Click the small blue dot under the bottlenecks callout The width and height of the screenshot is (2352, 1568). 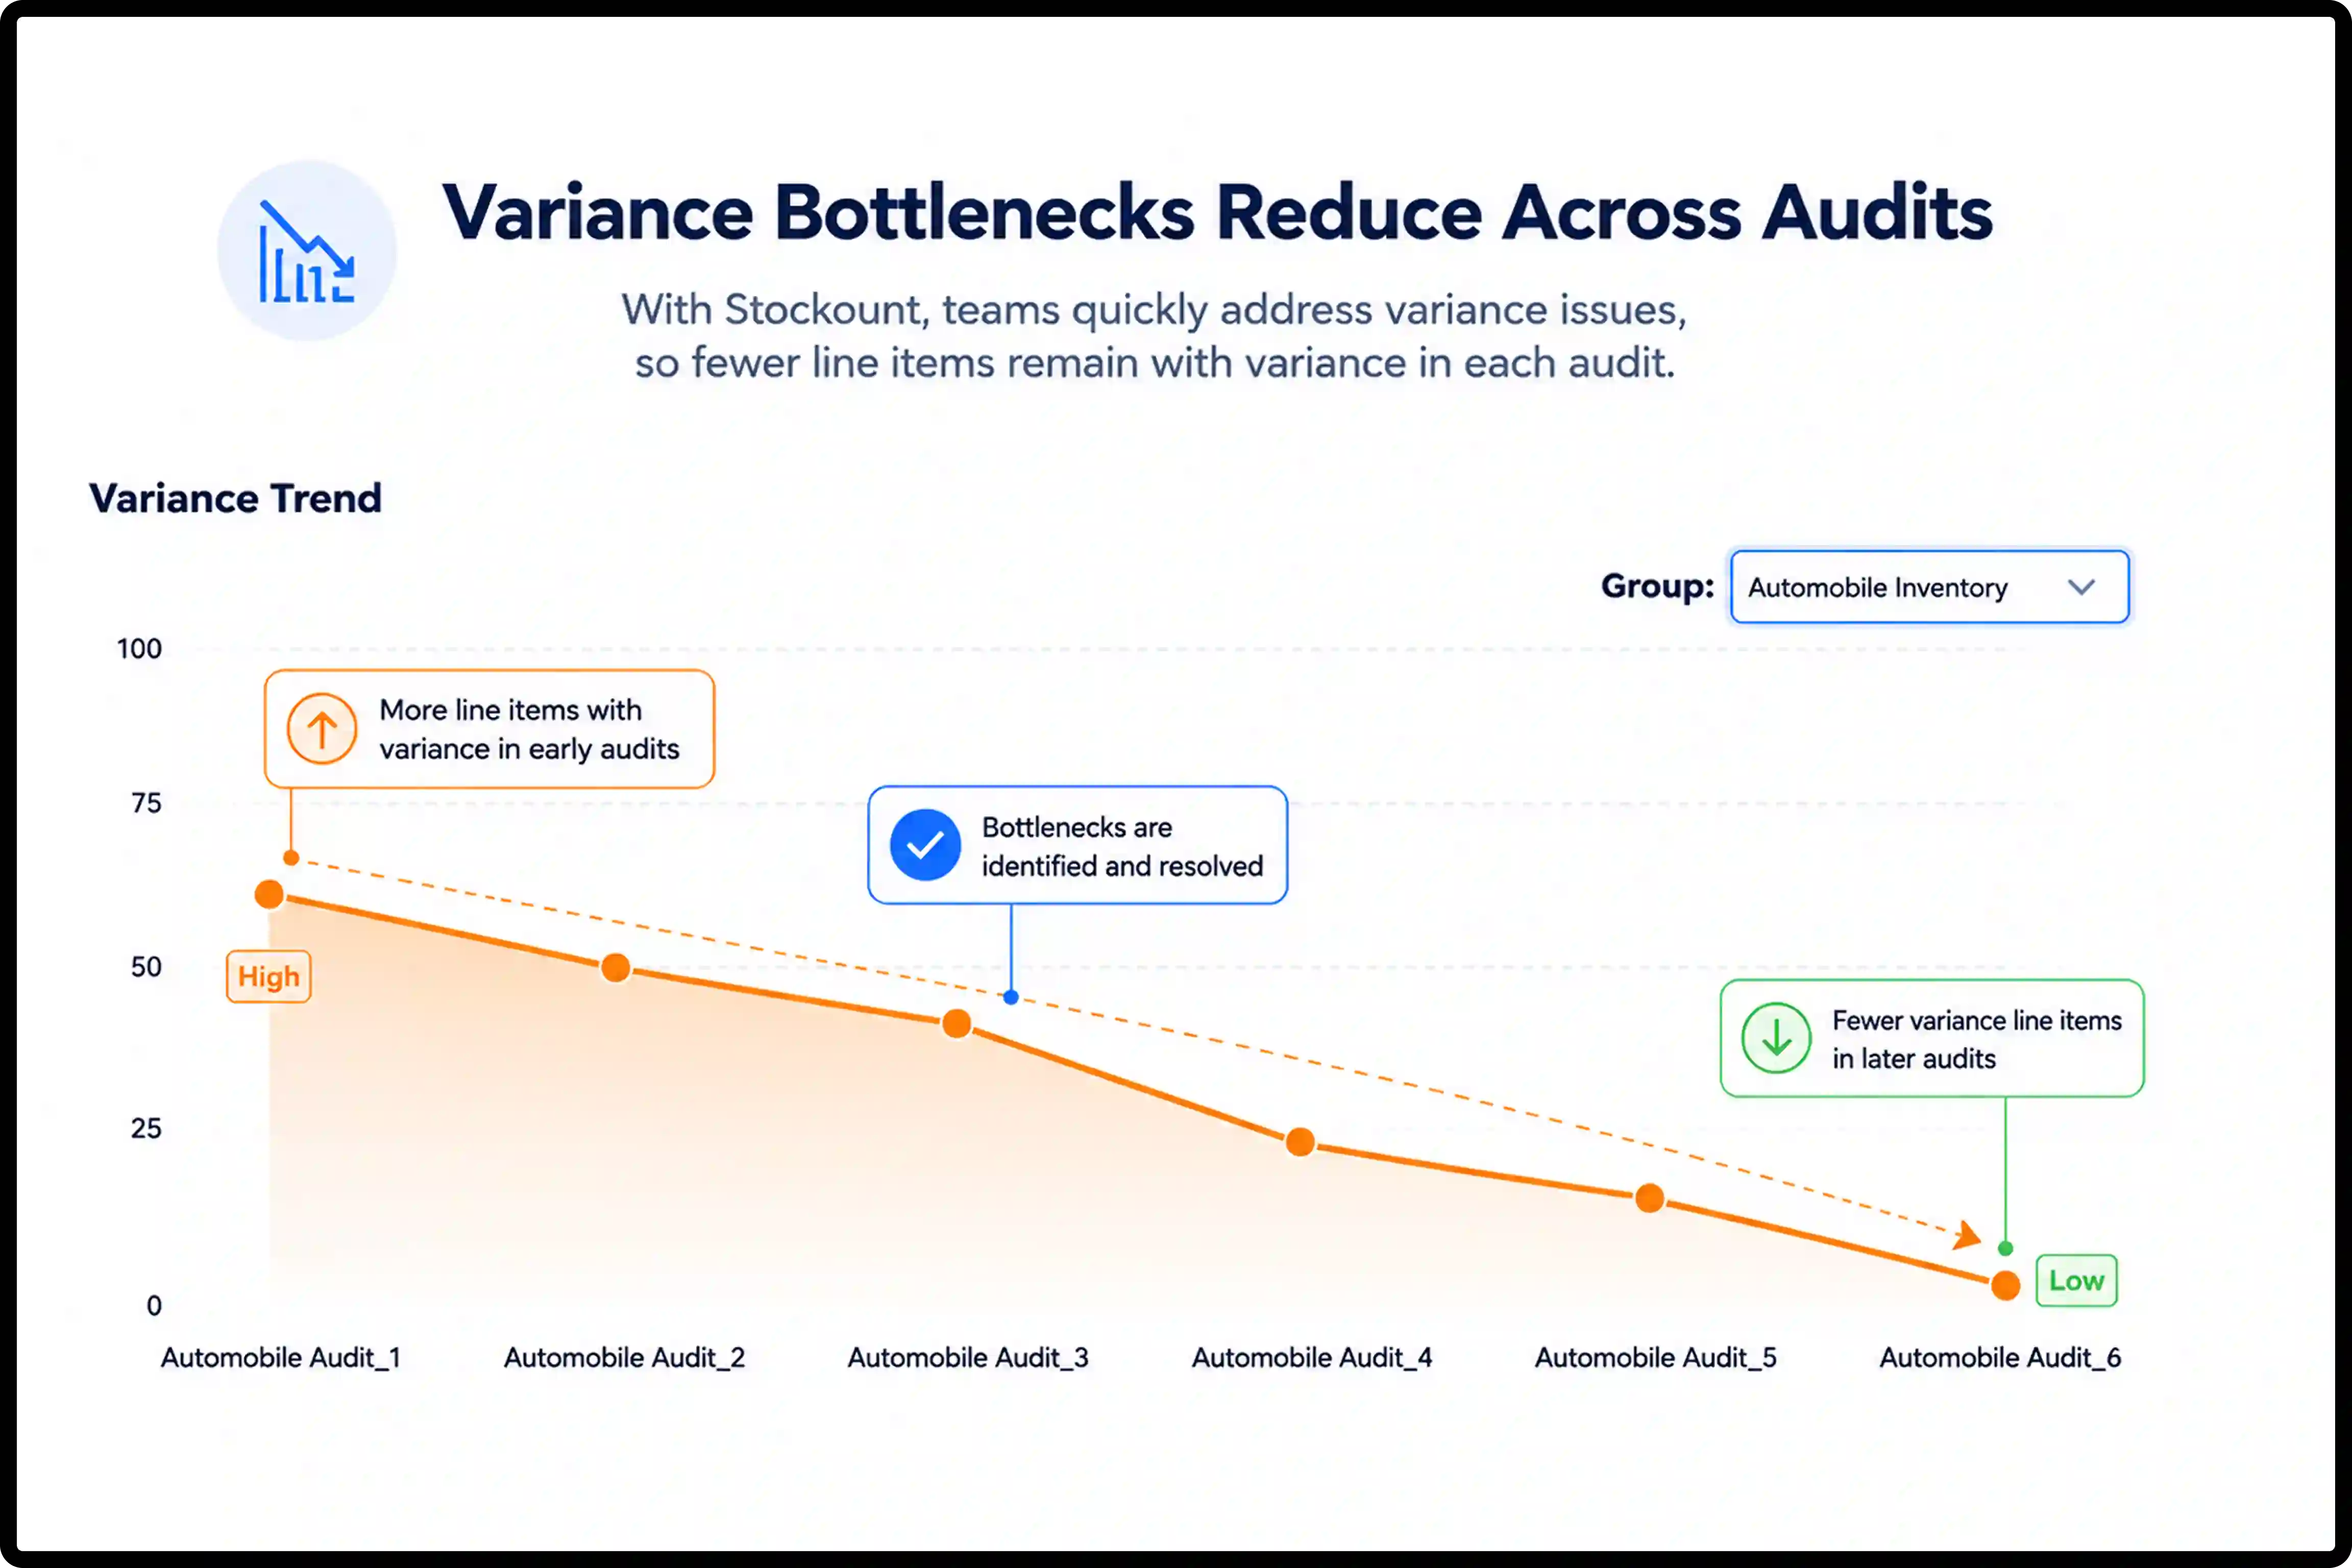1011,997
